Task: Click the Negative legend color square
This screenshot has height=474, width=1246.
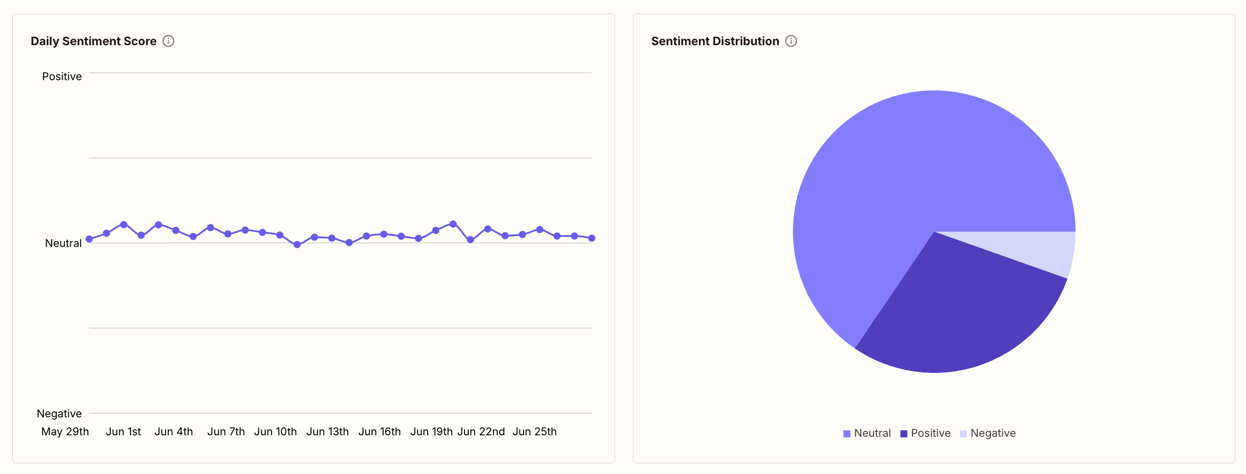Action: click(964, 434)
